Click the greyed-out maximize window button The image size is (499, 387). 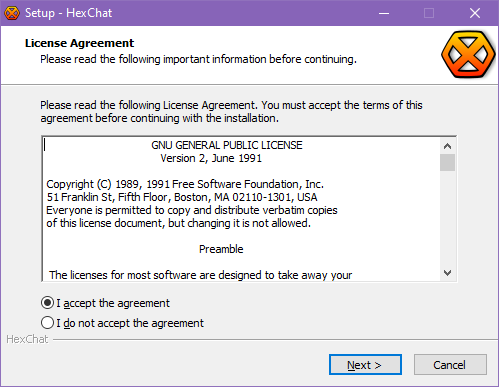(x=429, y=13)
